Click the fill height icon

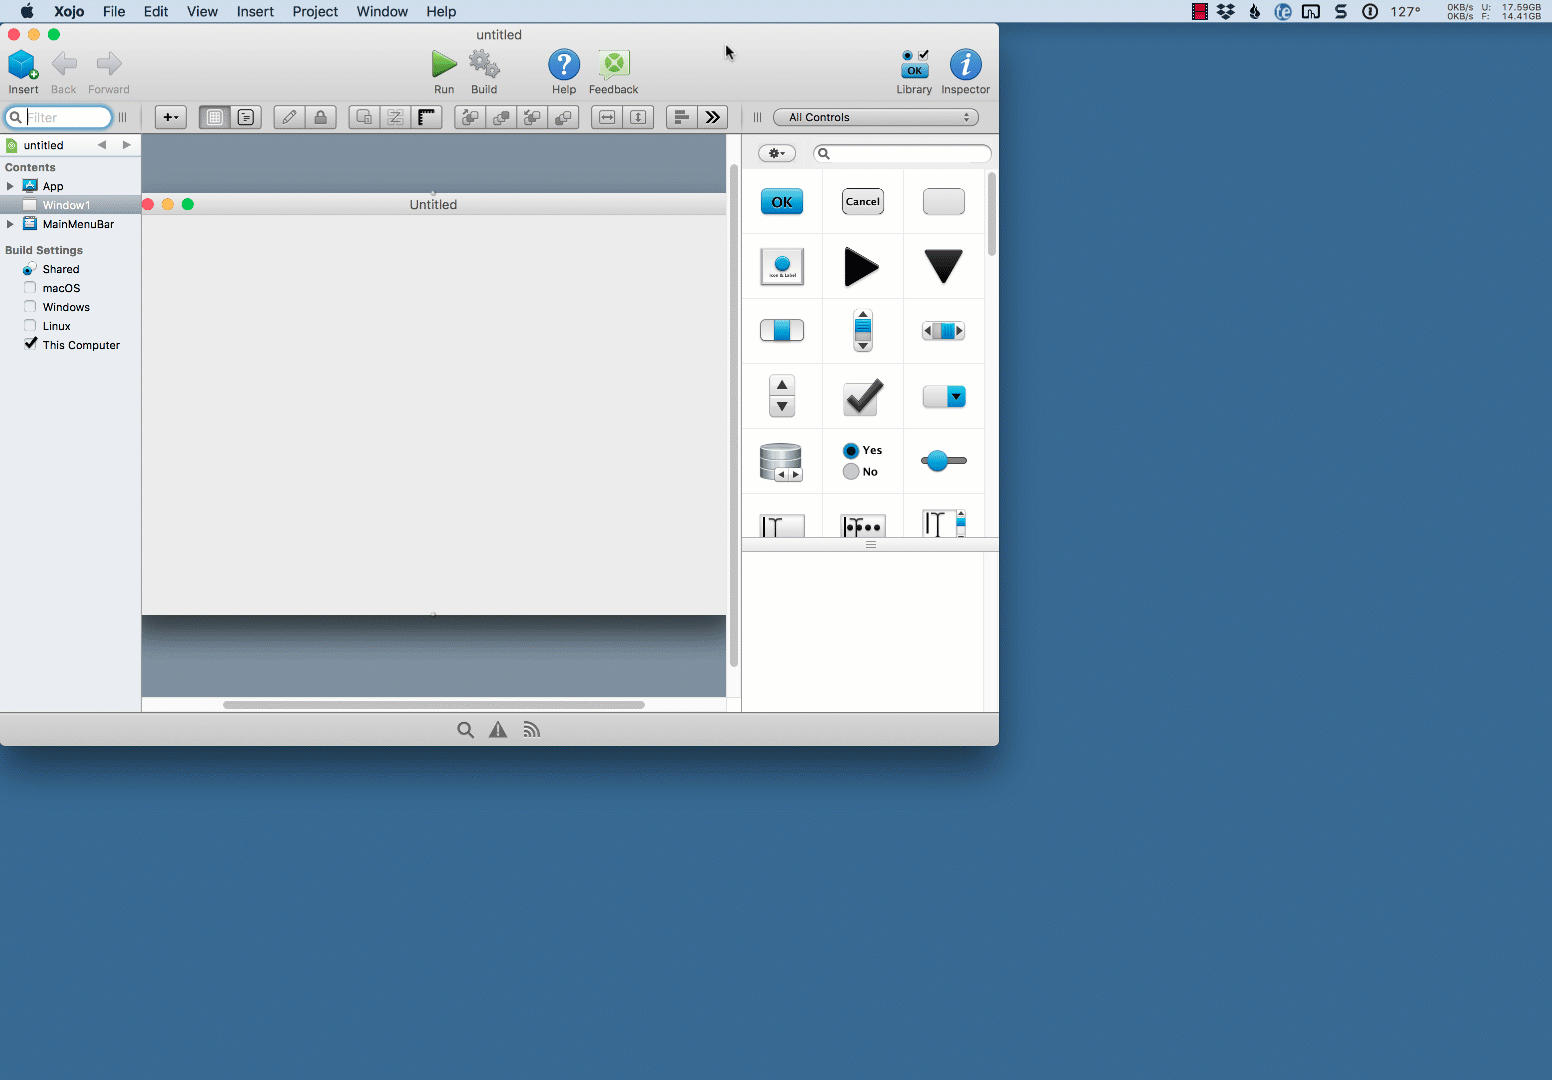coord(638,118)
